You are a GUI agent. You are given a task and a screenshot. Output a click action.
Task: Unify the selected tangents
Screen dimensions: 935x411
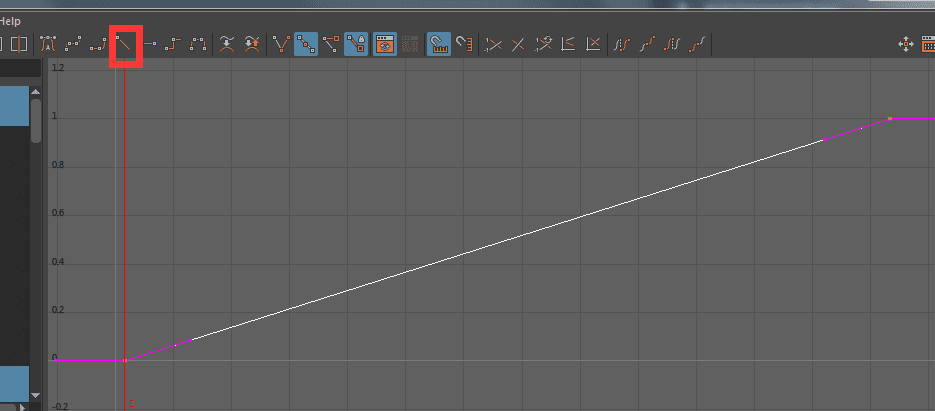pos(306,44)
